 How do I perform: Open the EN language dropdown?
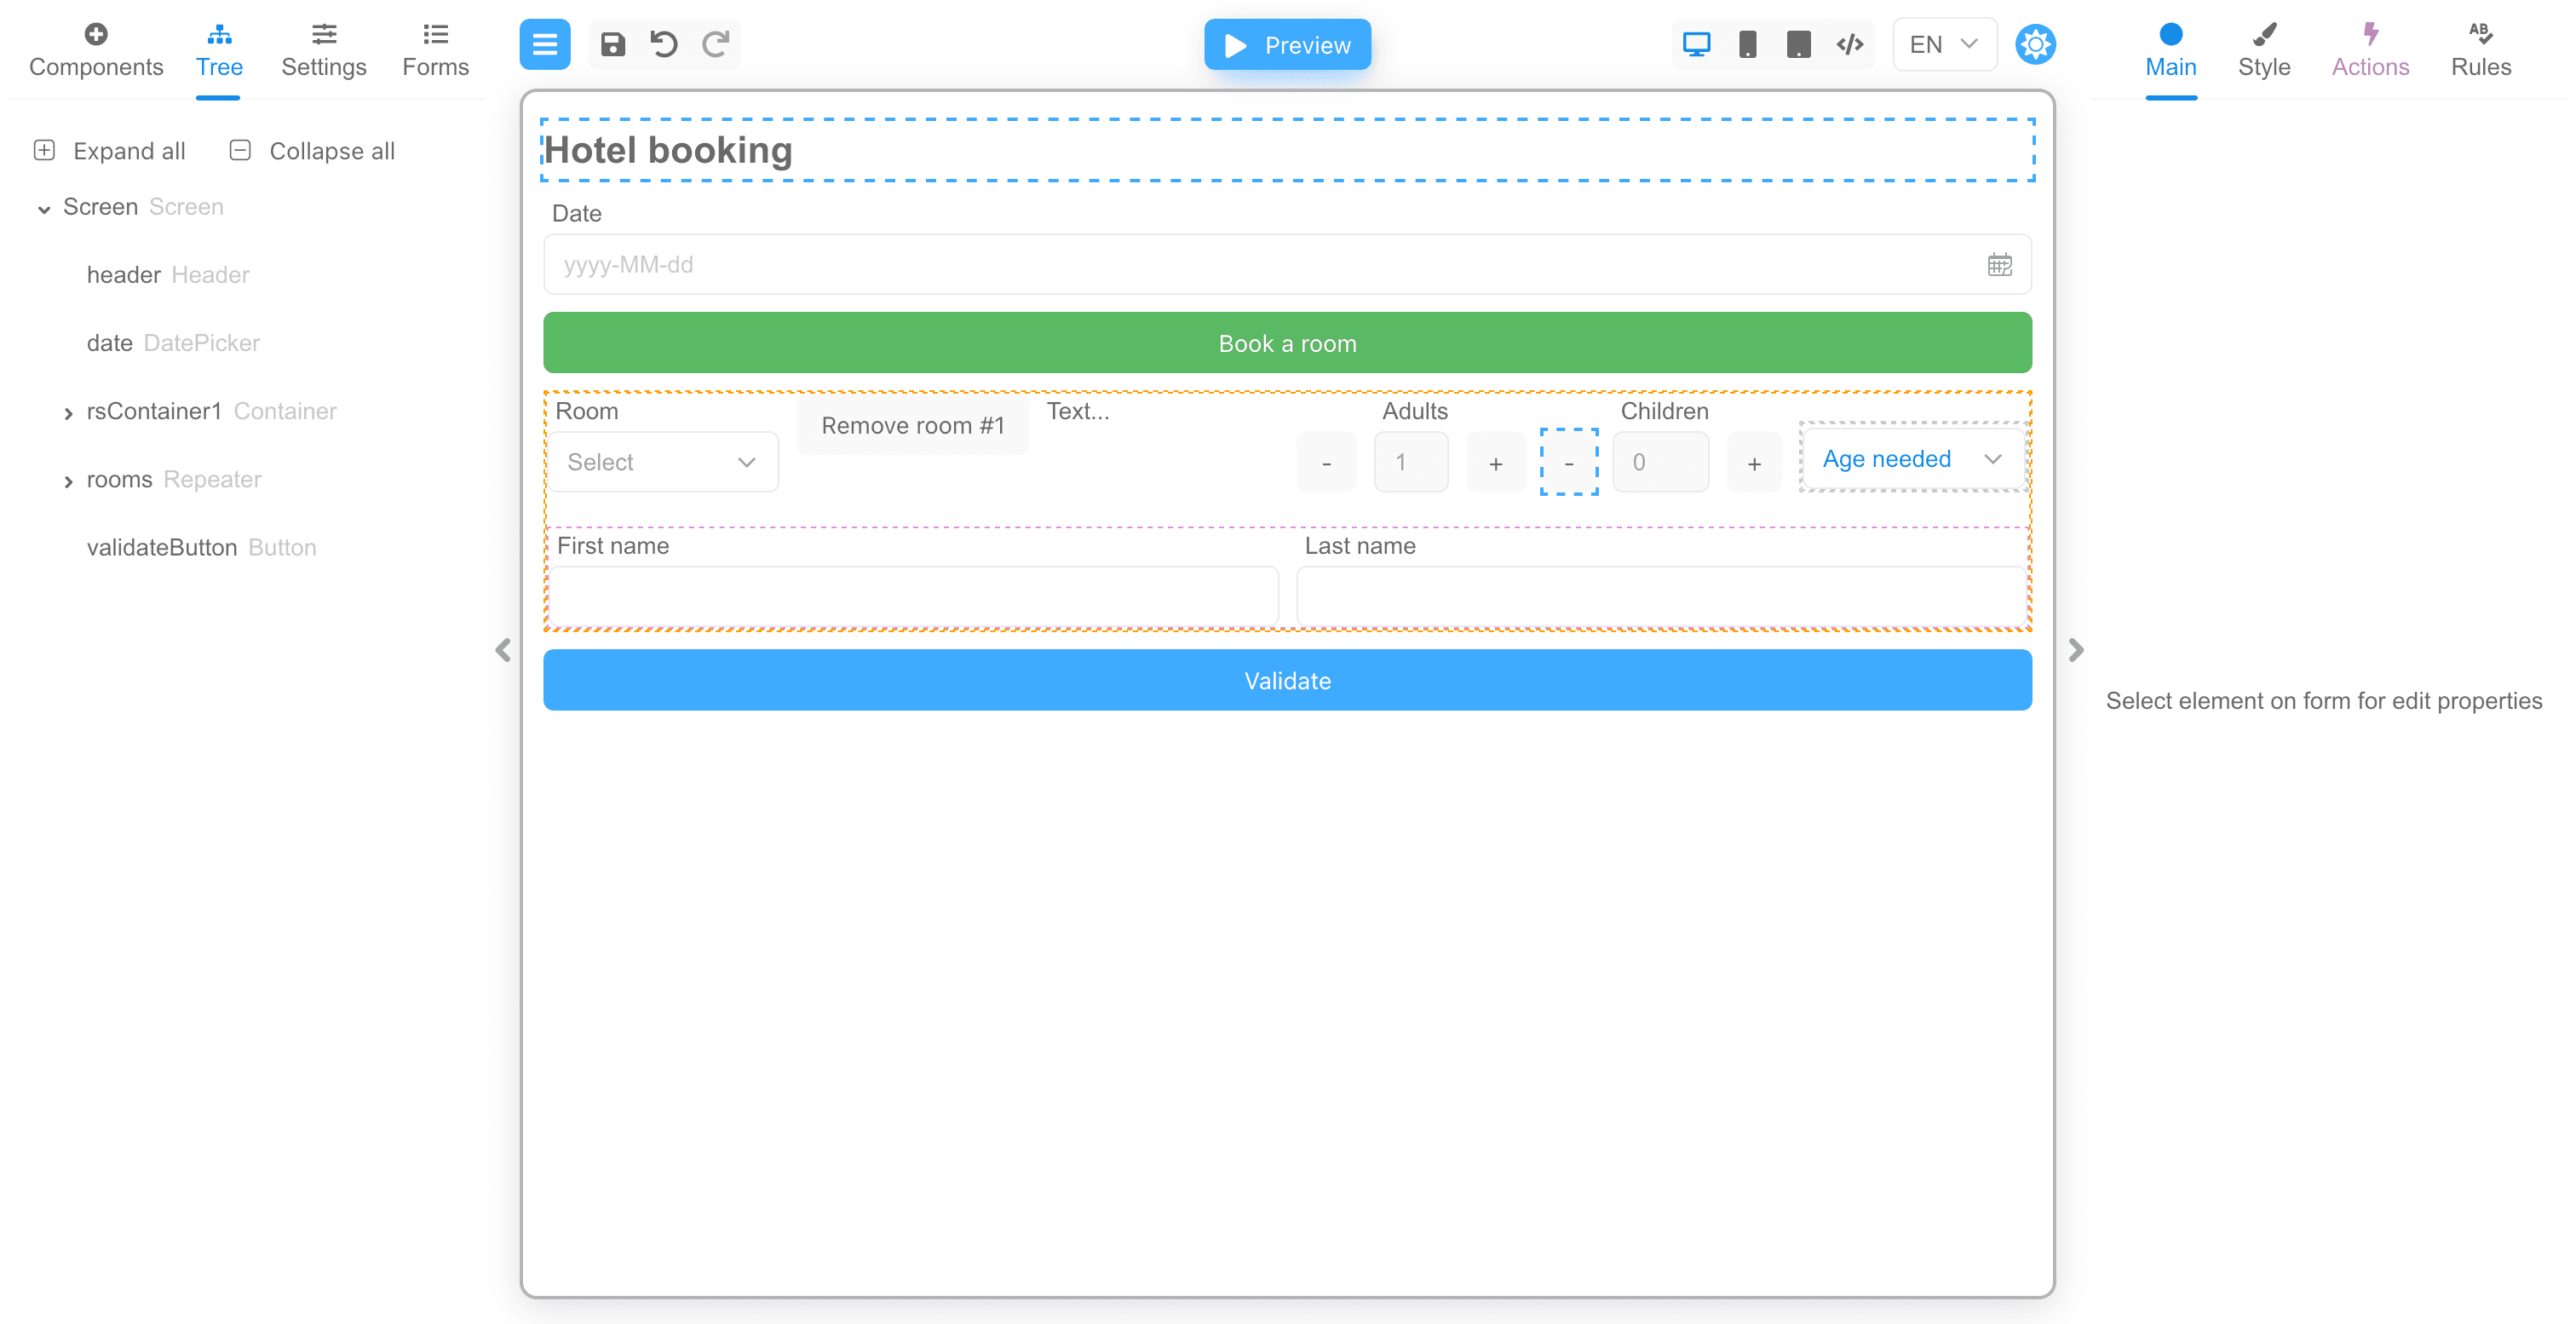point(1943,44)
